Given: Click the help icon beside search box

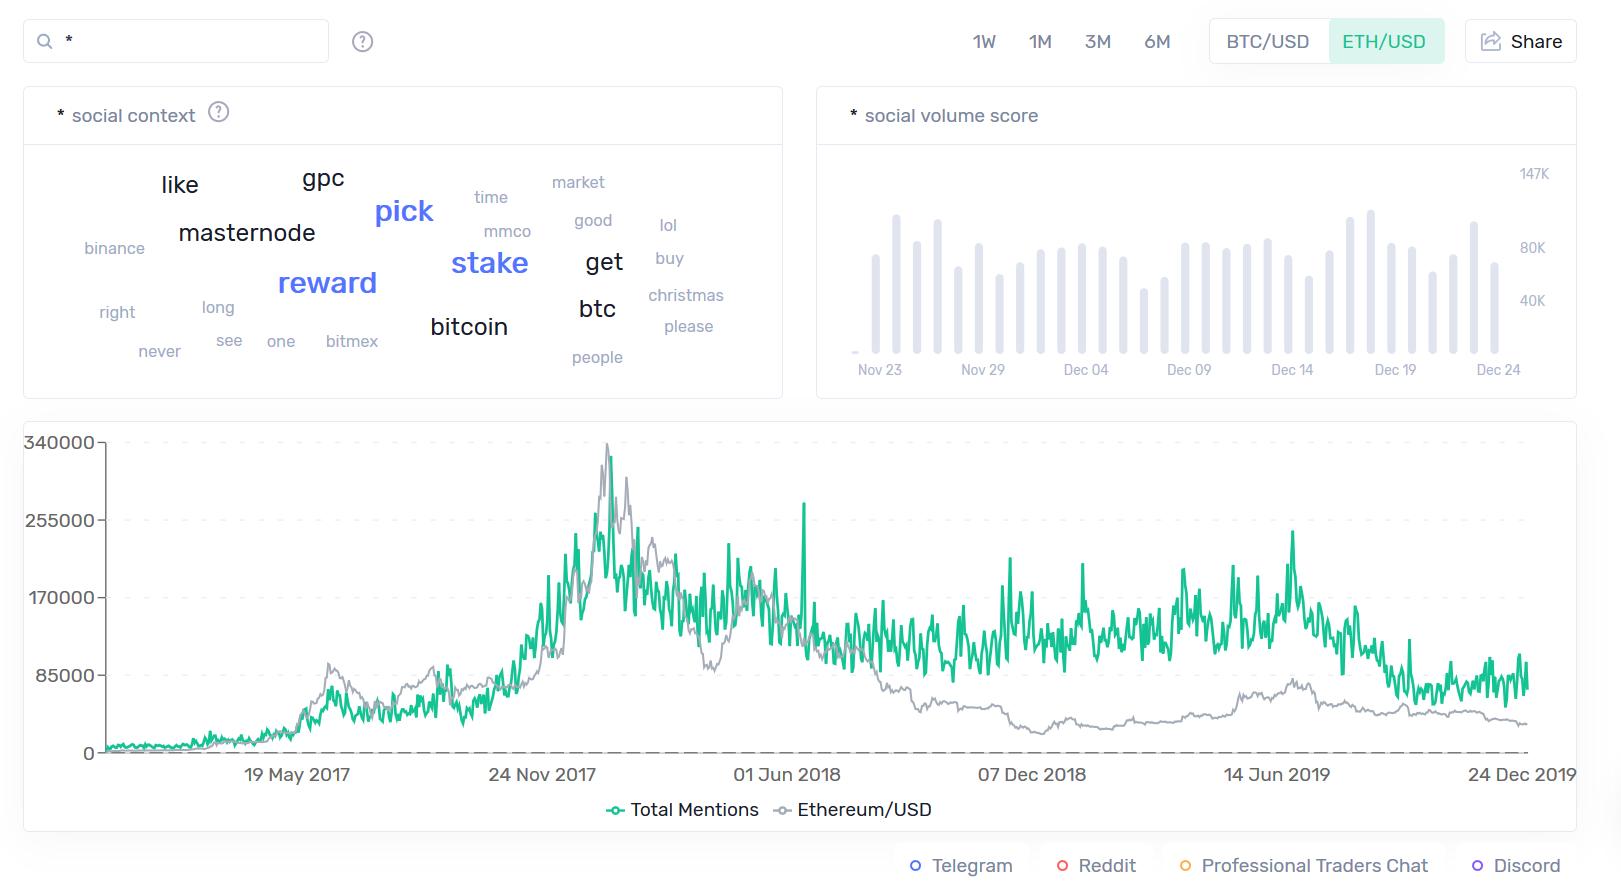Looking at the screenshot, I should click(x=363, y=41).
